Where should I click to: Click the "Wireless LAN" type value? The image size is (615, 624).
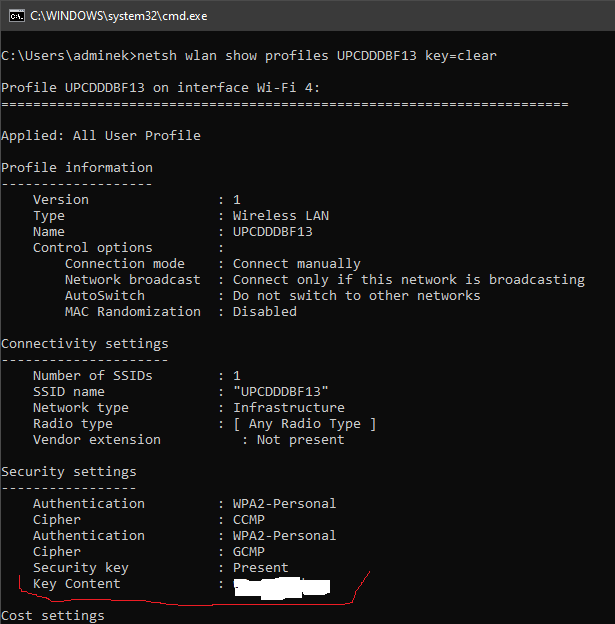point(280,215)
